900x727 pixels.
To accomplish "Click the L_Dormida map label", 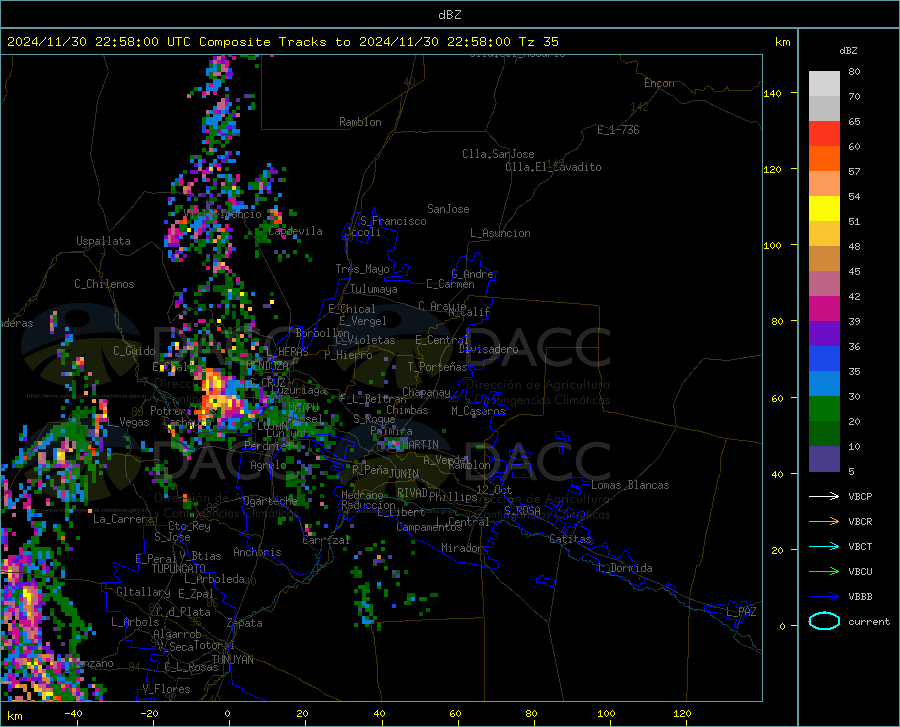I will (624, 568).
